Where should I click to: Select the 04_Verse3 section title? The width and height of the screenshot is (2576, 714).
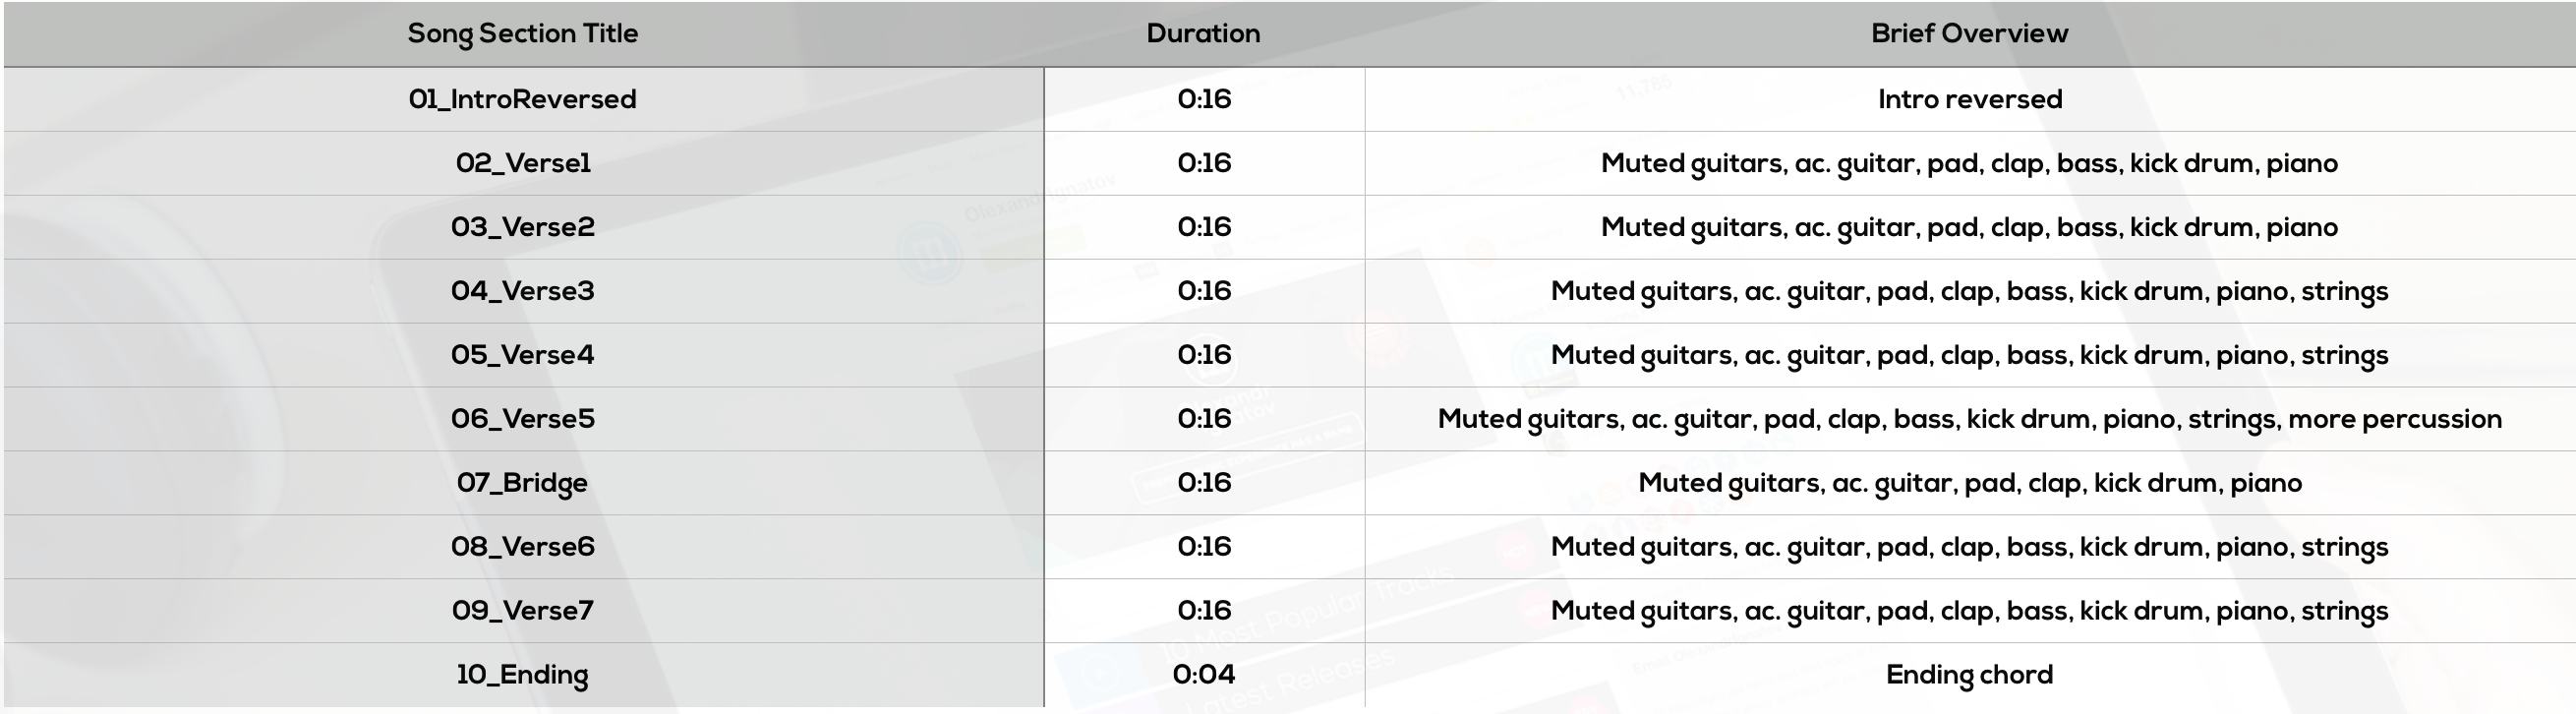[522, 291]
